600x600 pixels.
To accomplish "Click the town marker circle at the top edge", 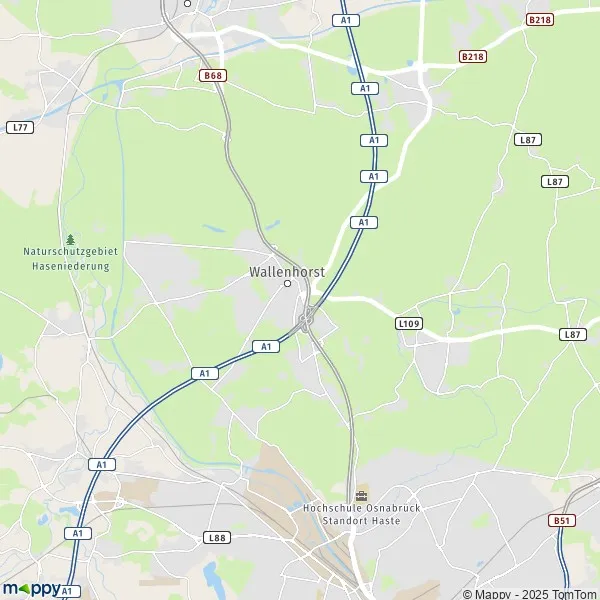I will [188, 3].
